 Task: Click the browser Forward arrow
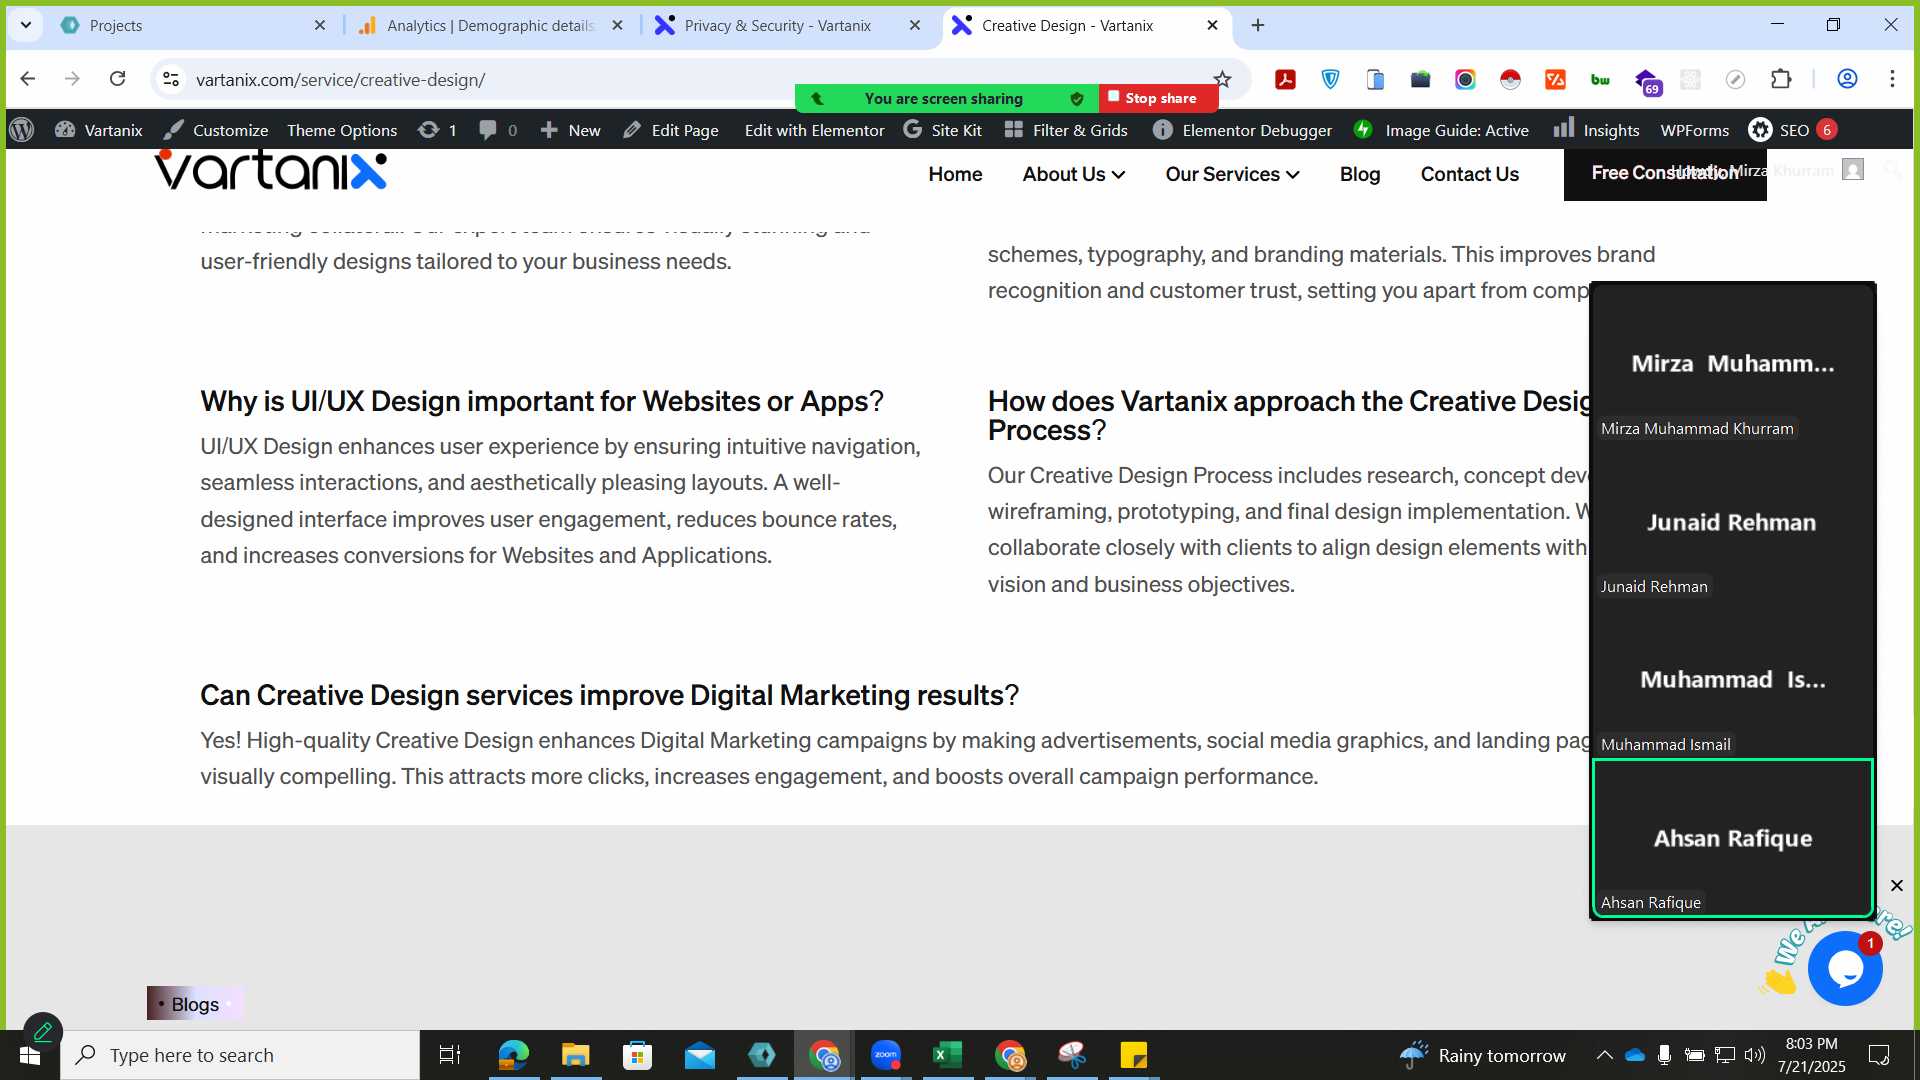click(72, 79)
